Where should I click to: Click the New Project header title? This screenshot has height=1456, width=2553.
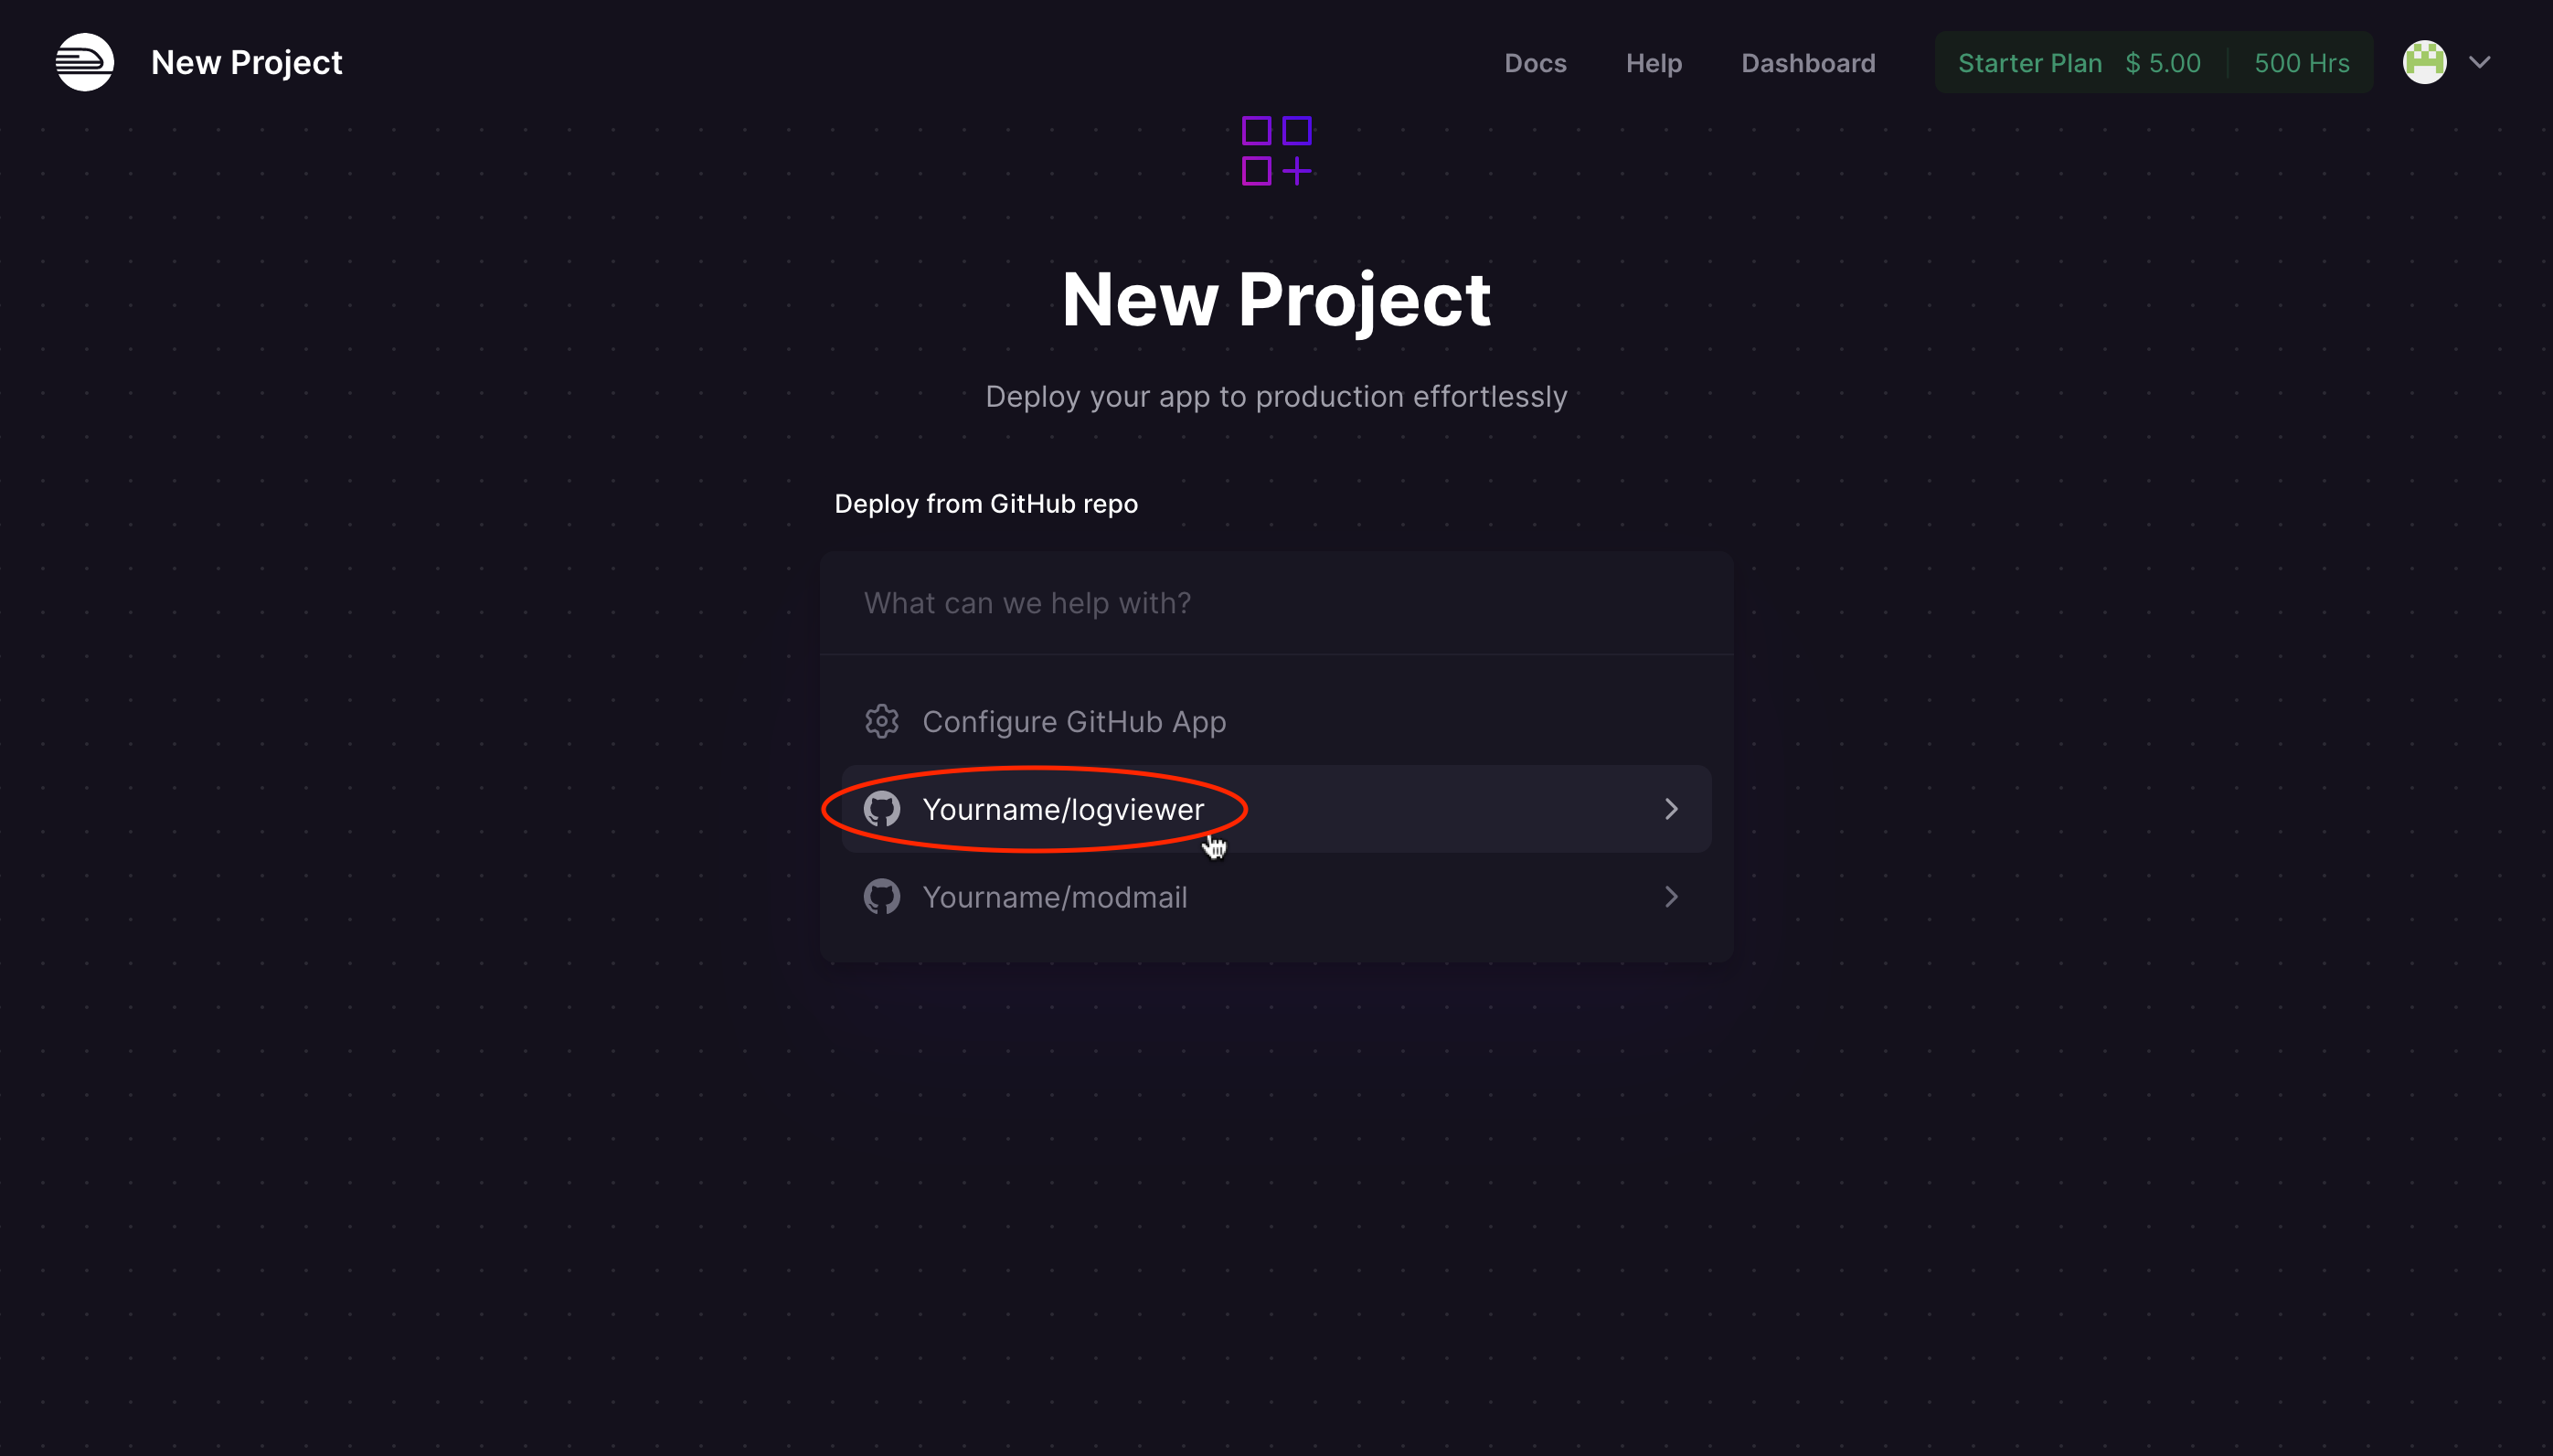click(246, 63)
